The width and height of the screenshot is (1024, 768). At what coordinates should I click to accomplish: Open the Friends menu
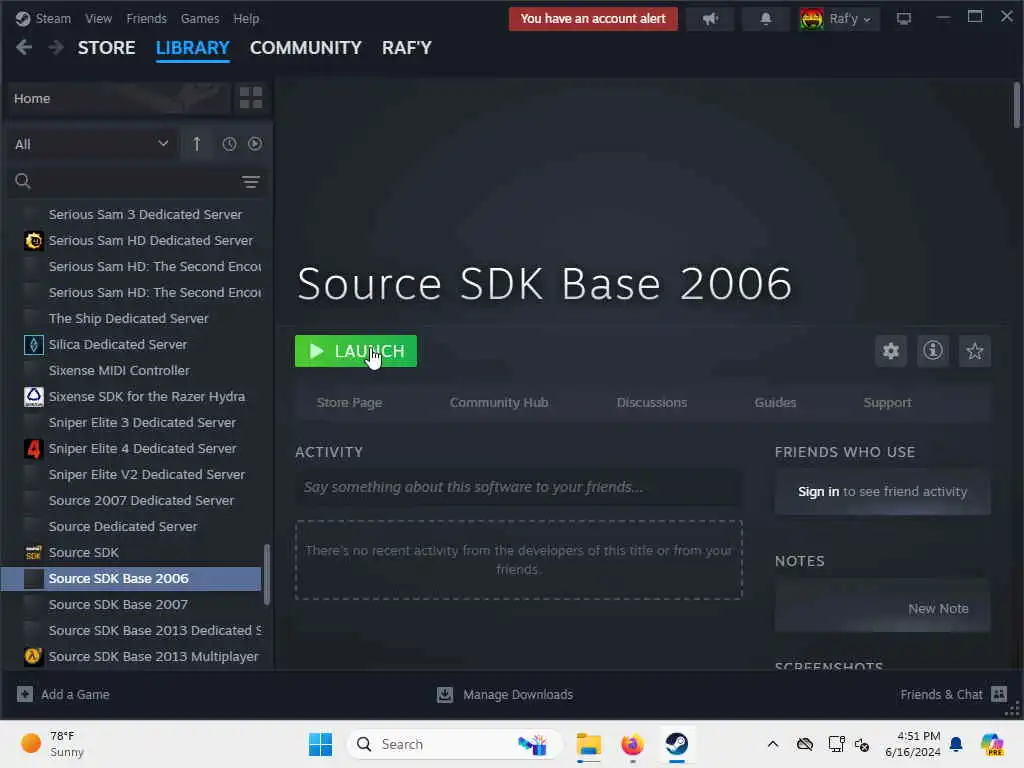146,18
